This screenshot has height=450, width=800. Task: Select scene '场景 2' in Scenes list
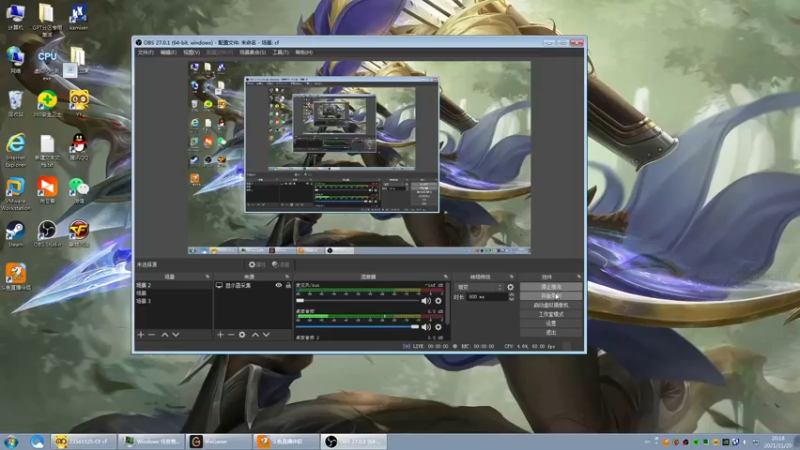pos(173,285)
